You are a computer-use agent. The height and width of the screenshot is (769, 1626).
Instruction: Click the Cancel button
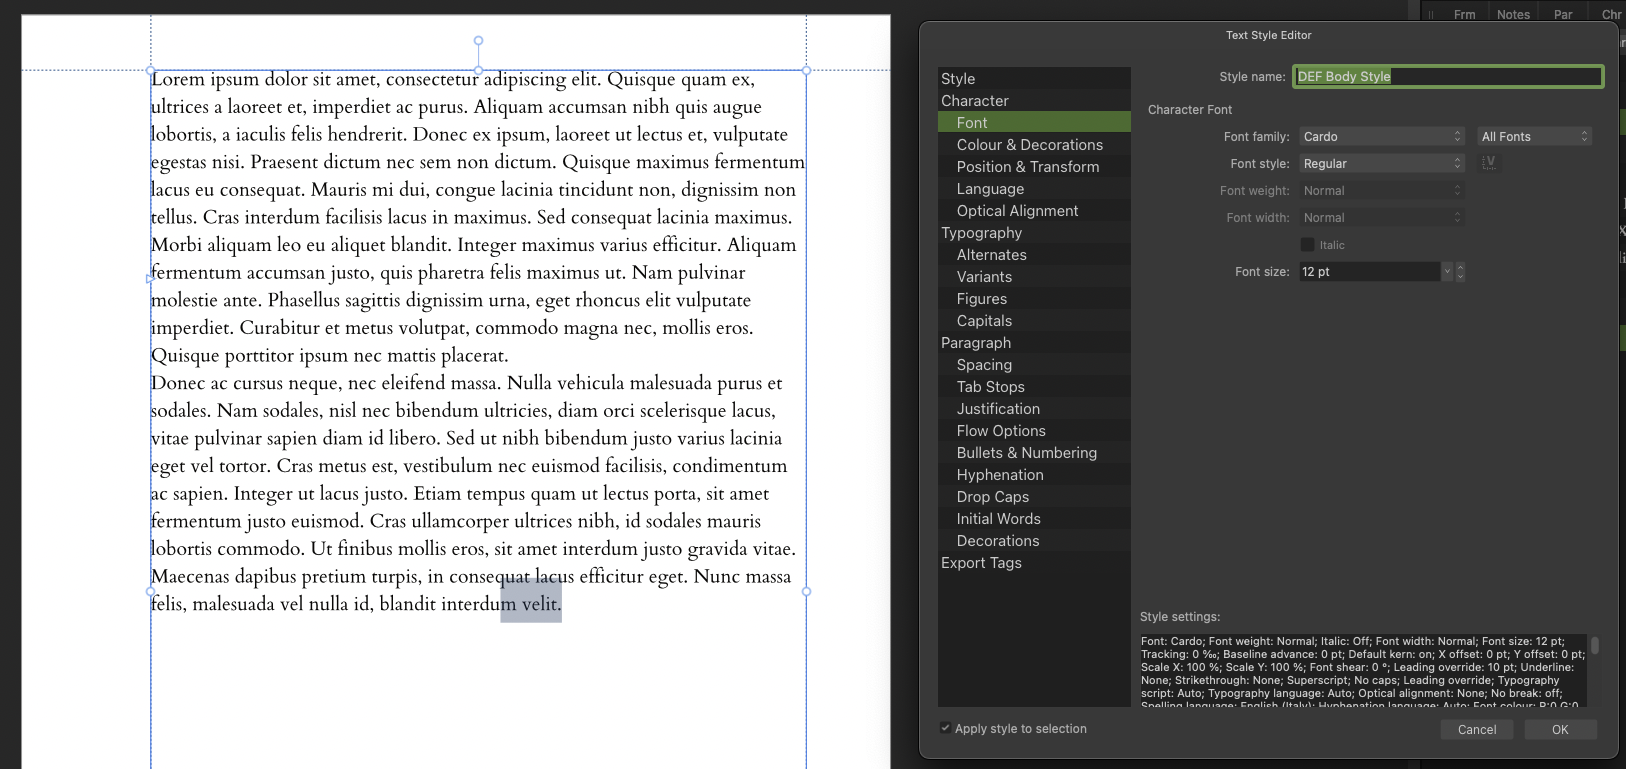click(x=1477, y=729)
